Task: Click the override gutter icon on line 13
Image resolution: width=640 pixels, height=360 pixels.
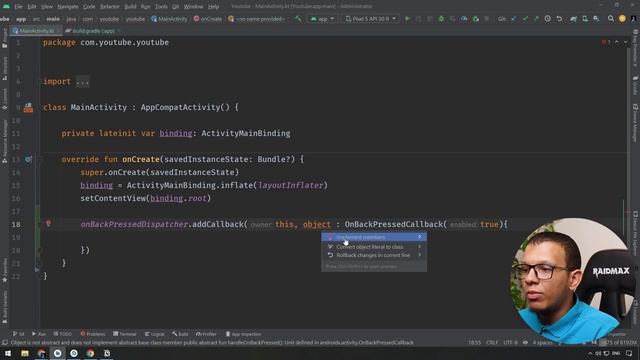Action: point(28,159)
